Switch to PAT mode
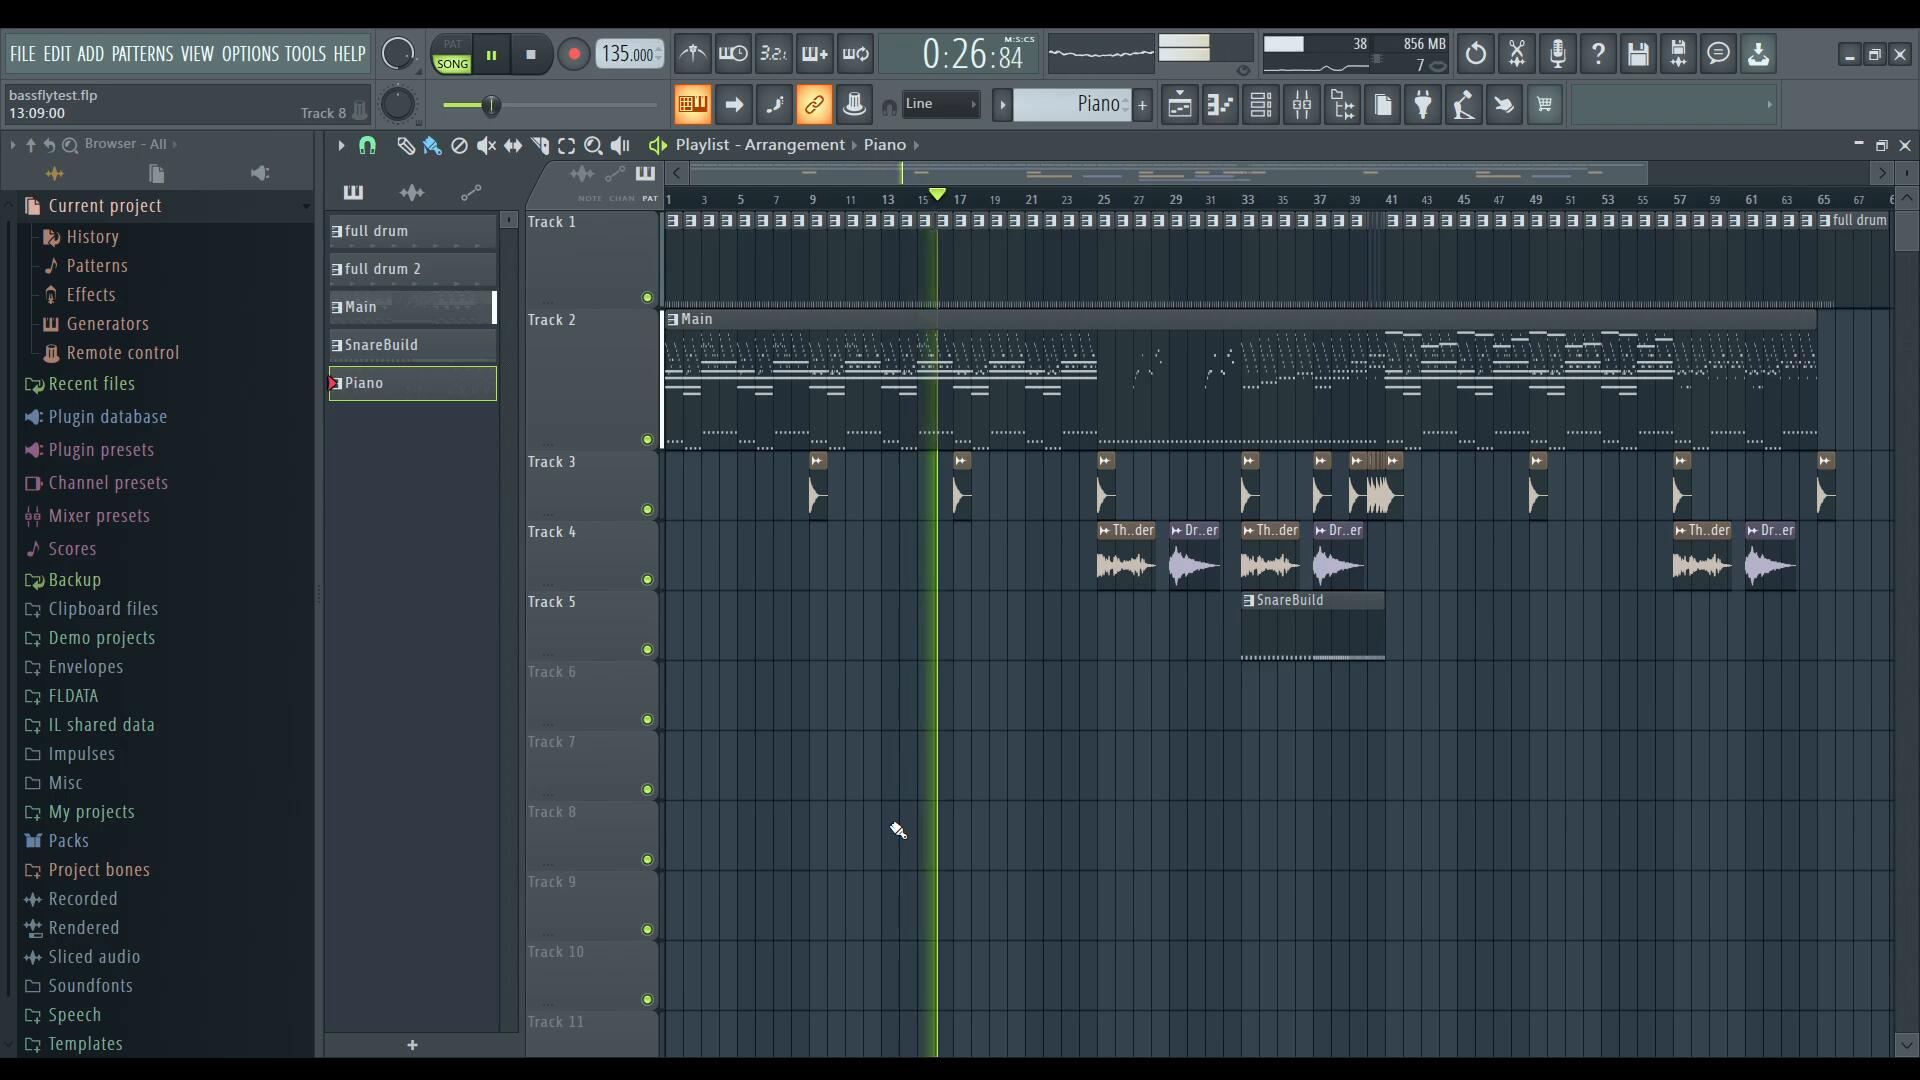 point(452,44)
